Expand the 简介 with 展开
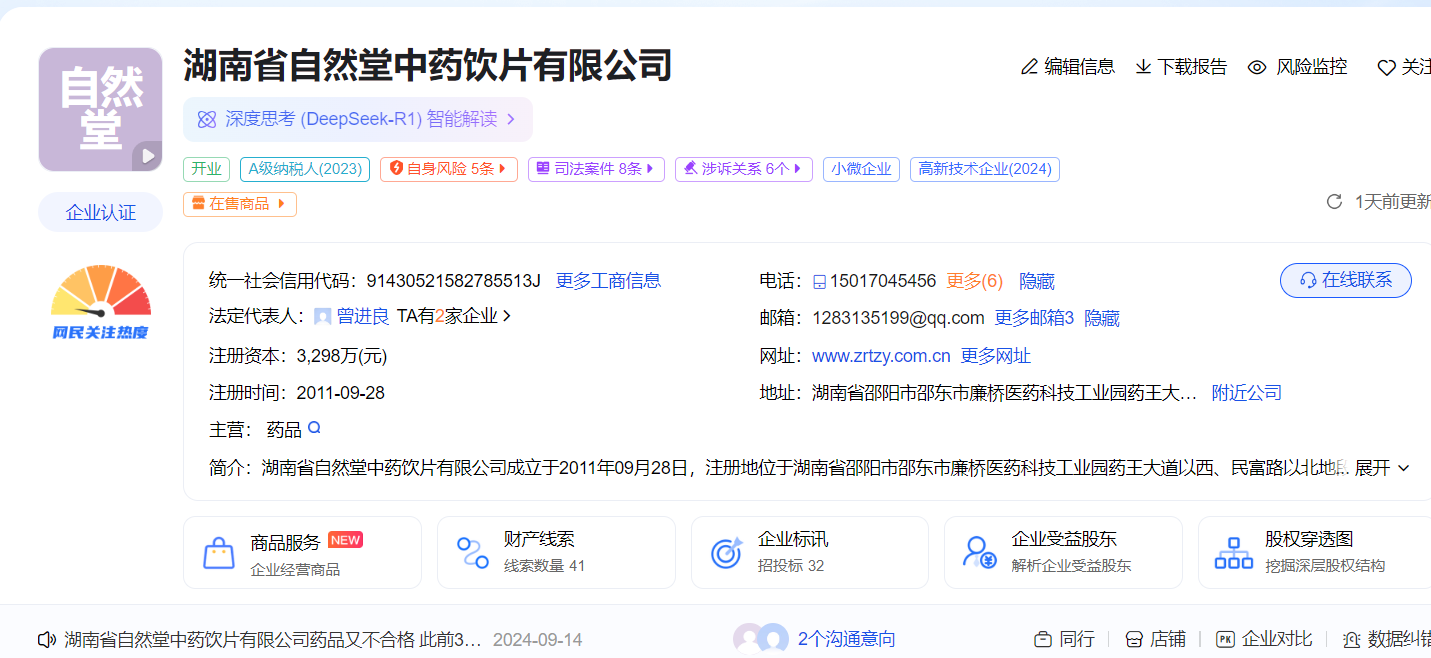Image resolution: width=1431 pixels, height=658 pixels. pyautogui.click(x=1384, y=468)
